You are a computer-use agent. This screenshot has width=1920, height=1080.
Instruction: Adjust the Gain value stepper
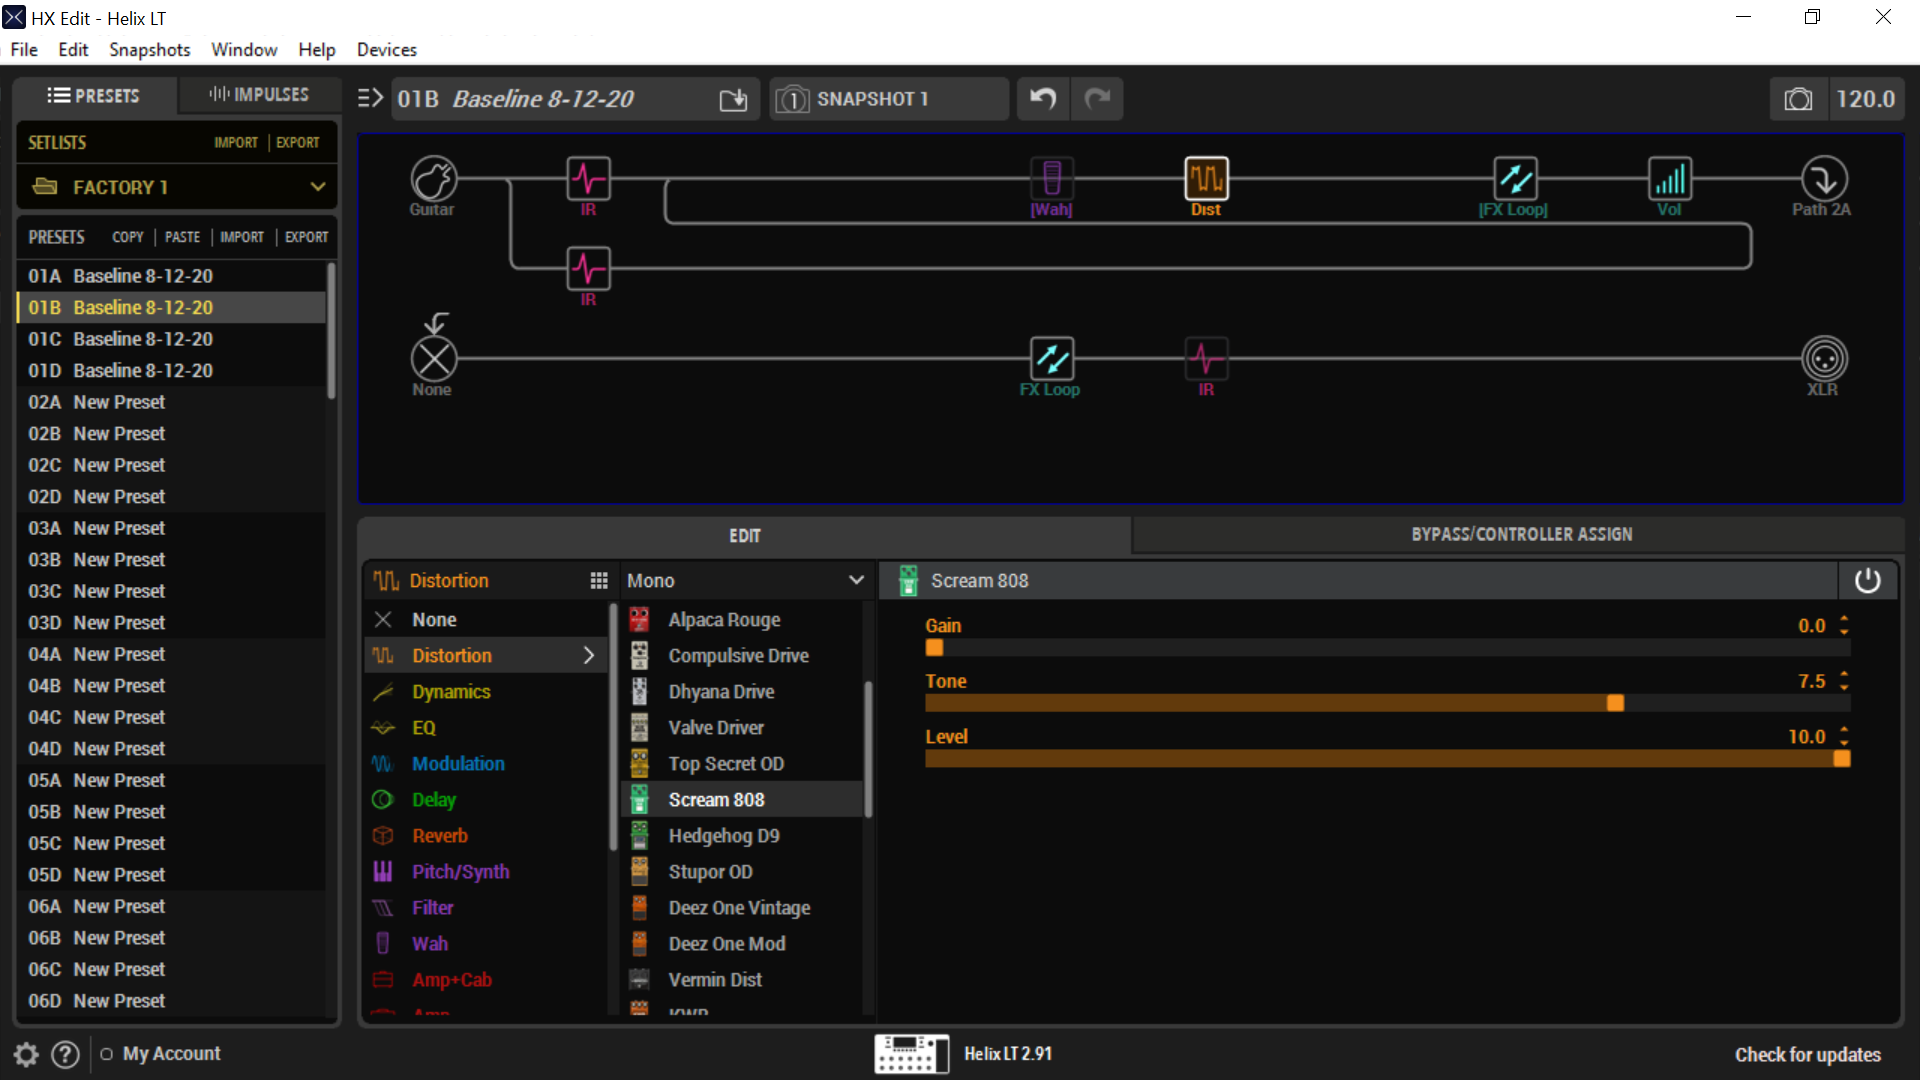pyautogui.click(x=1844, y=626)
